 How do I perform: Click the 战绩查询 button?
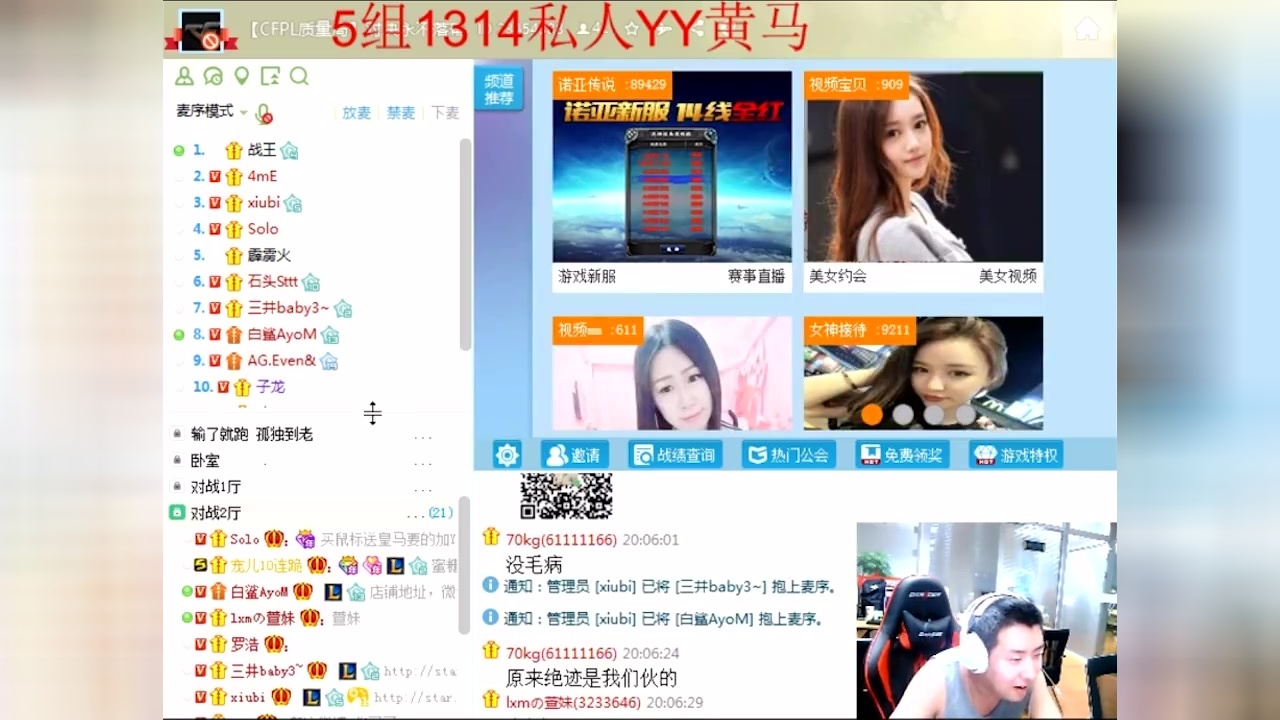(675, 455)
